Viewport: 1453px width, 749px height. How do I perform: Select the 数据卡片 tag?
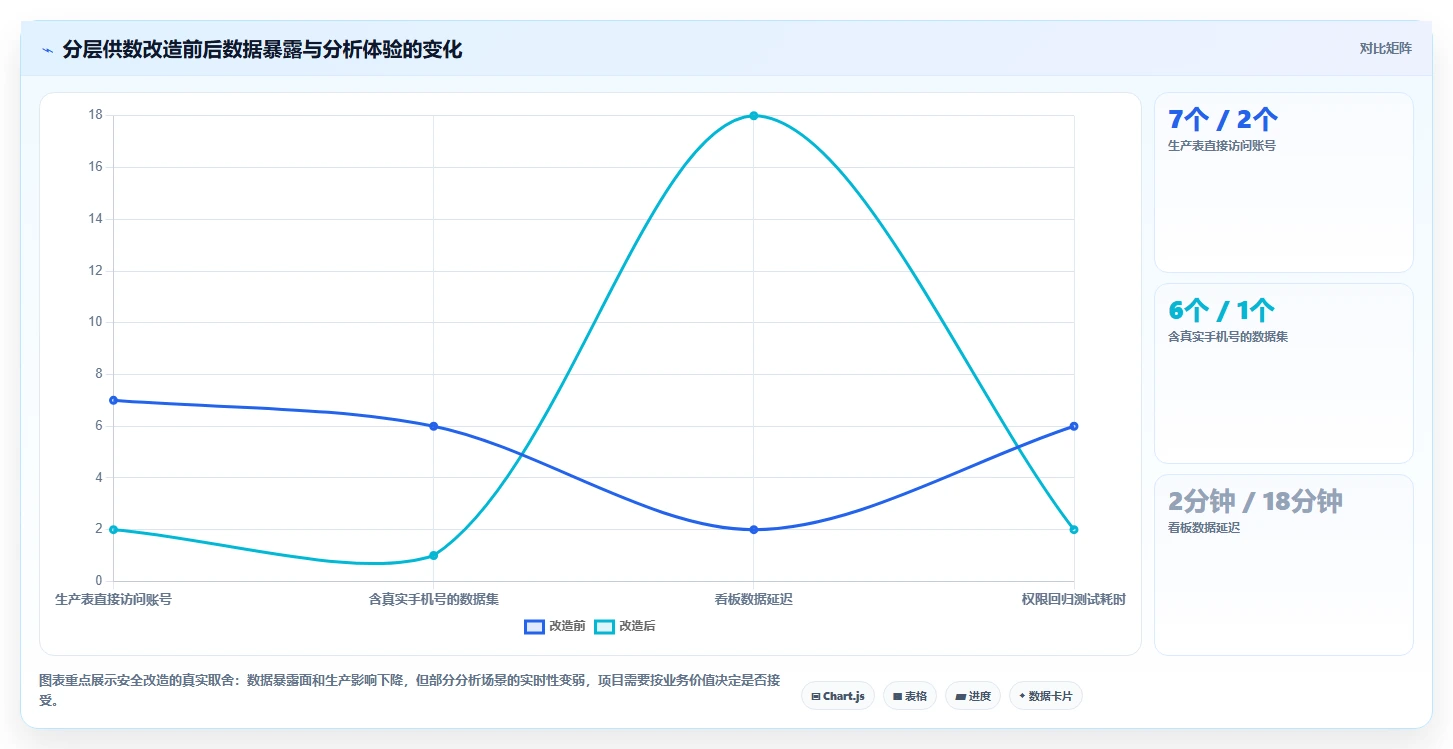pos(1046,696)
